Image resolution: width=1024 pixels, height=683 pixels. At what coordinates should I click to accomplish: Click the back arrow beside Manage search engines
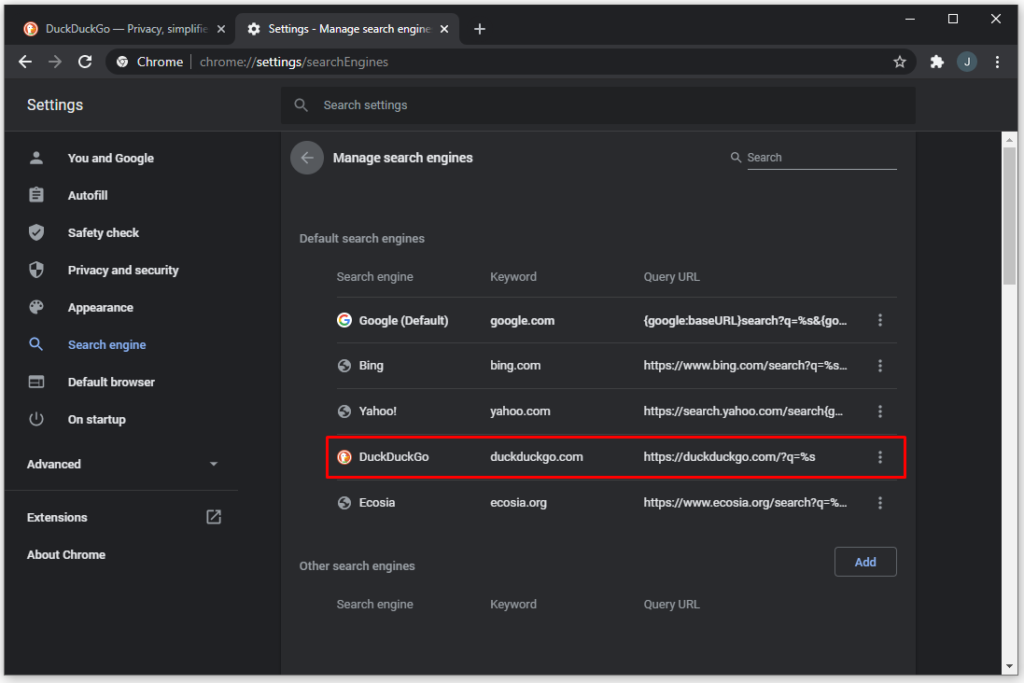pyautogui.click(x=307, y=157)
